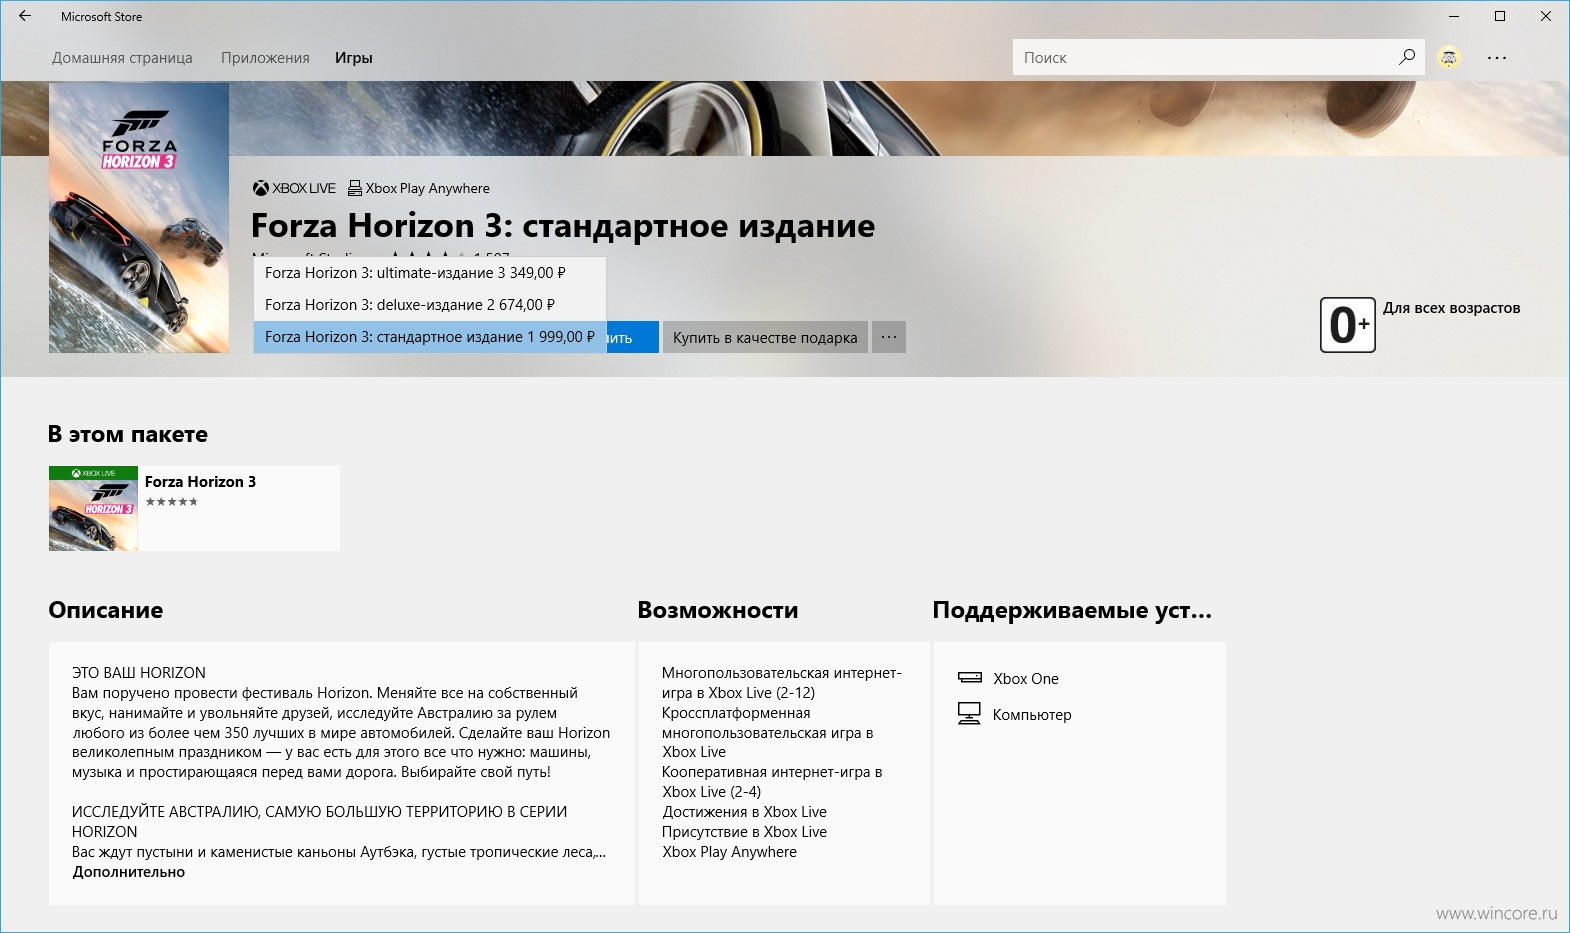Click the Компьютер device icon
Image resolution: width=1570 pixels, height=933 pixels.
pyautogui.click(x=969, y=714)
